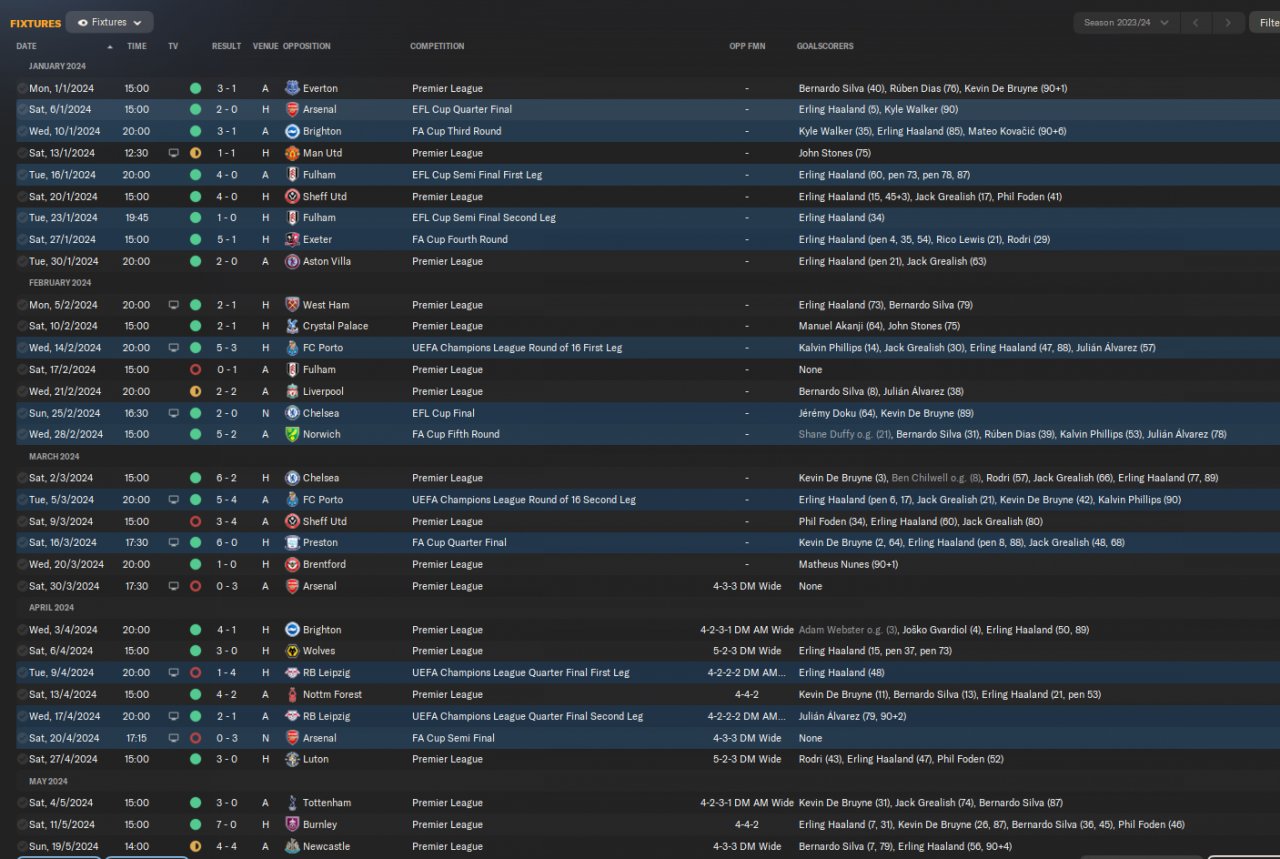Open the EFL Cup Final competition link

tap(444, 413)
